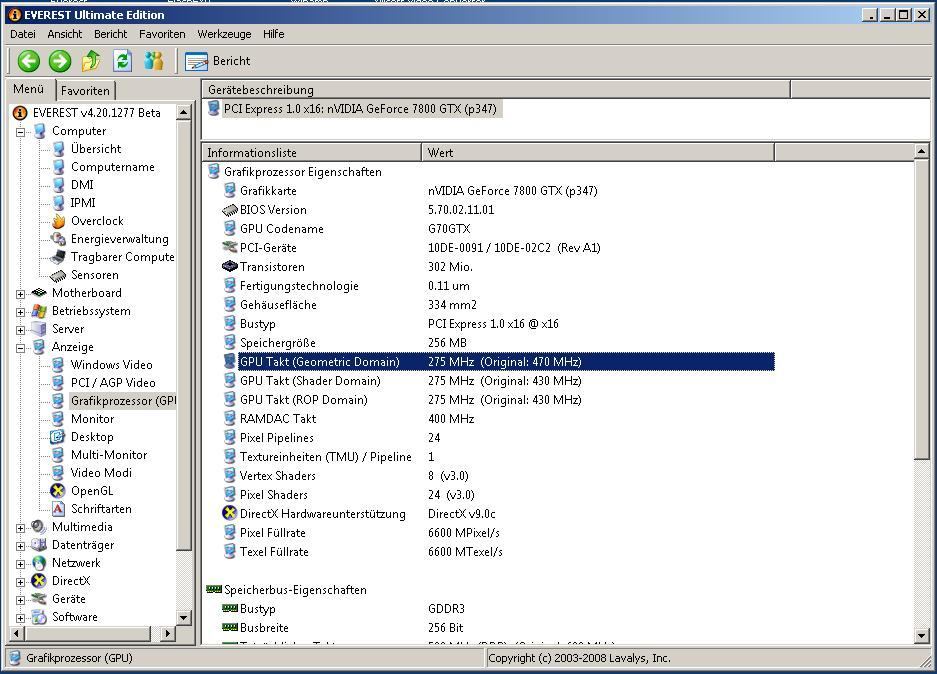Click the BIOS Version chip icon
Viewport: 937px width, 674px height.
(x=230, y=210)
